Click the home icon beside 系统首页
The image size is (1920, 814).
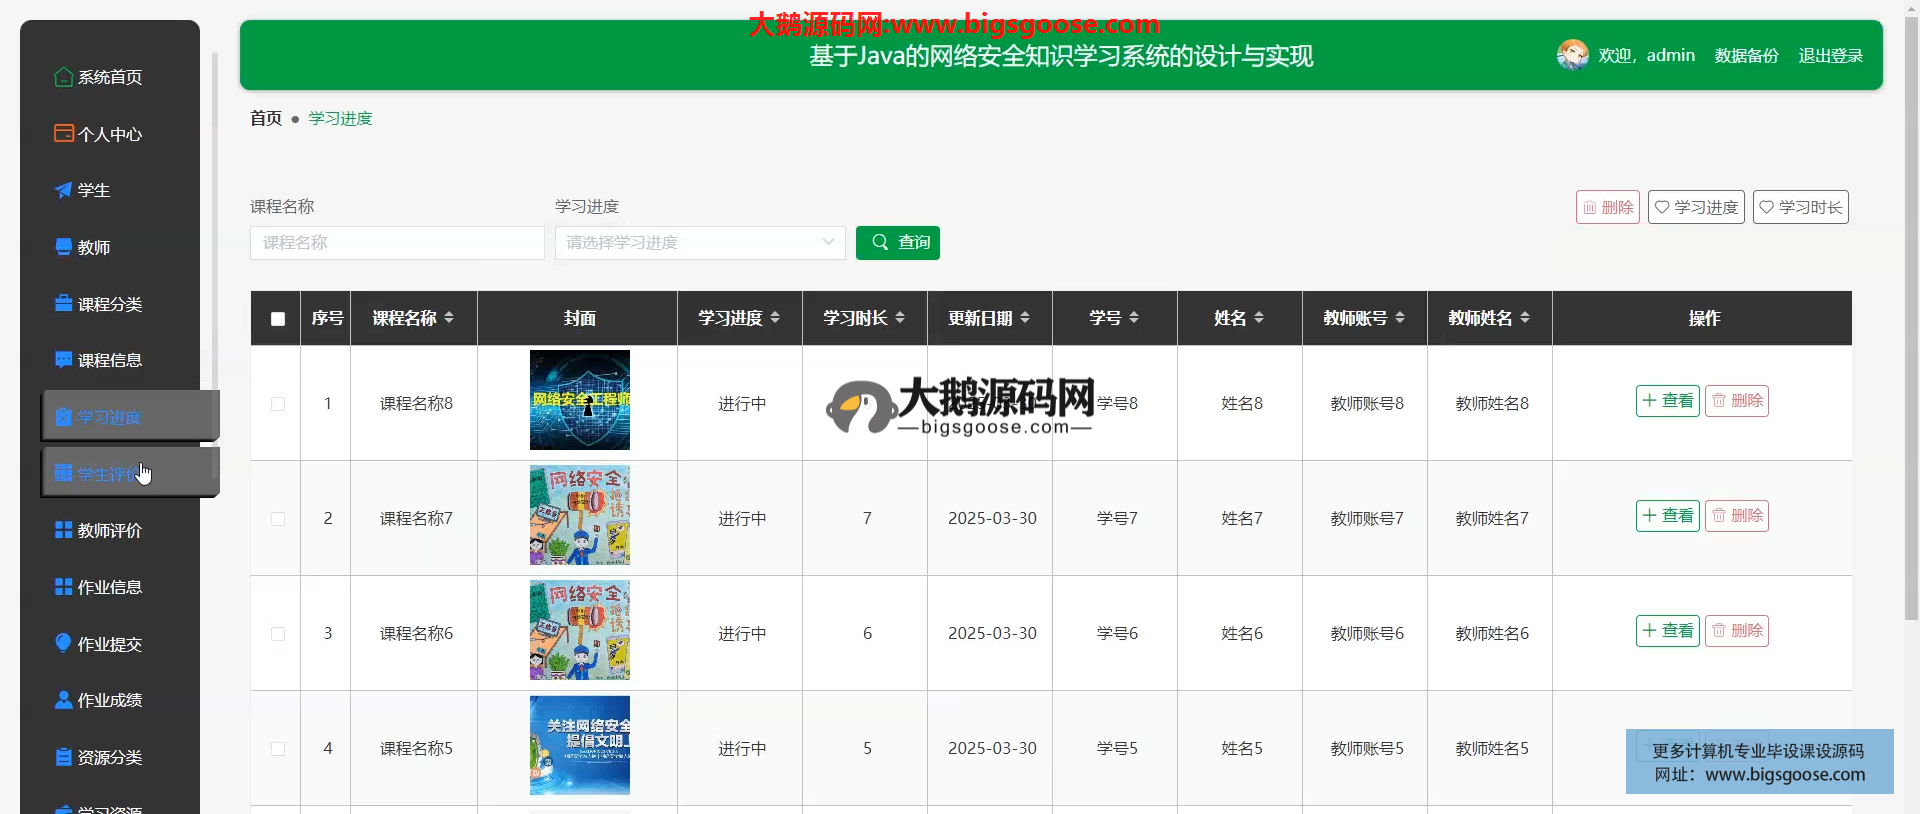coord(63,77)
